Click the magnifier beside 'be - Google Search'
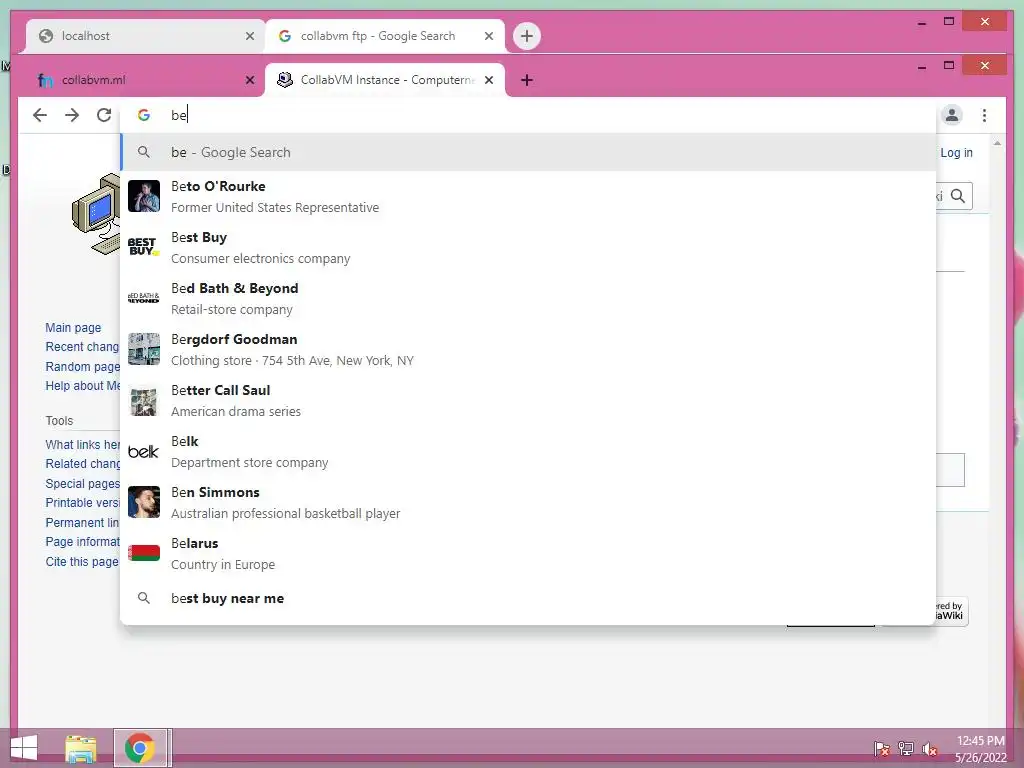 tap(144, 152)
